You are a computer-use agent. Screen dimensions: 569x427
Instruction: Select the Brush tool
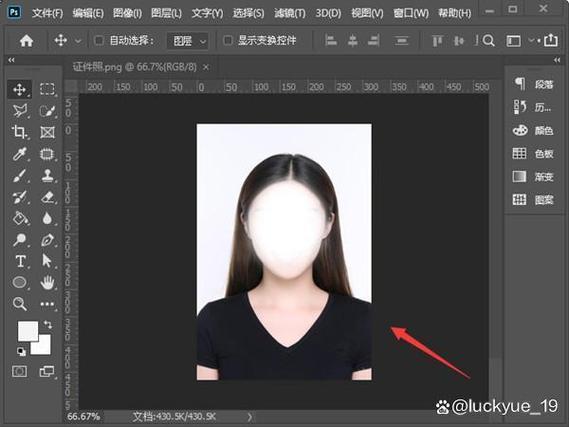coord(20,176)
